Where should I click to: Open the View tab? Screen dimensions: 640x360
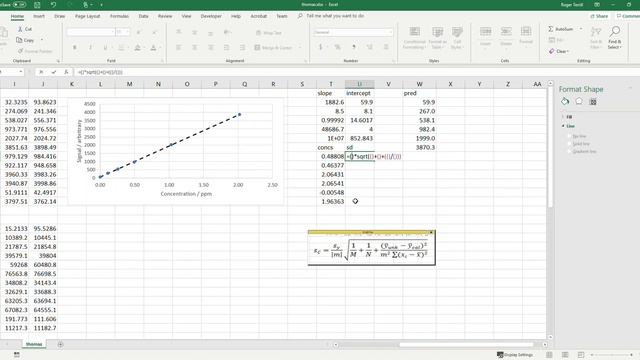click(186, 16)
